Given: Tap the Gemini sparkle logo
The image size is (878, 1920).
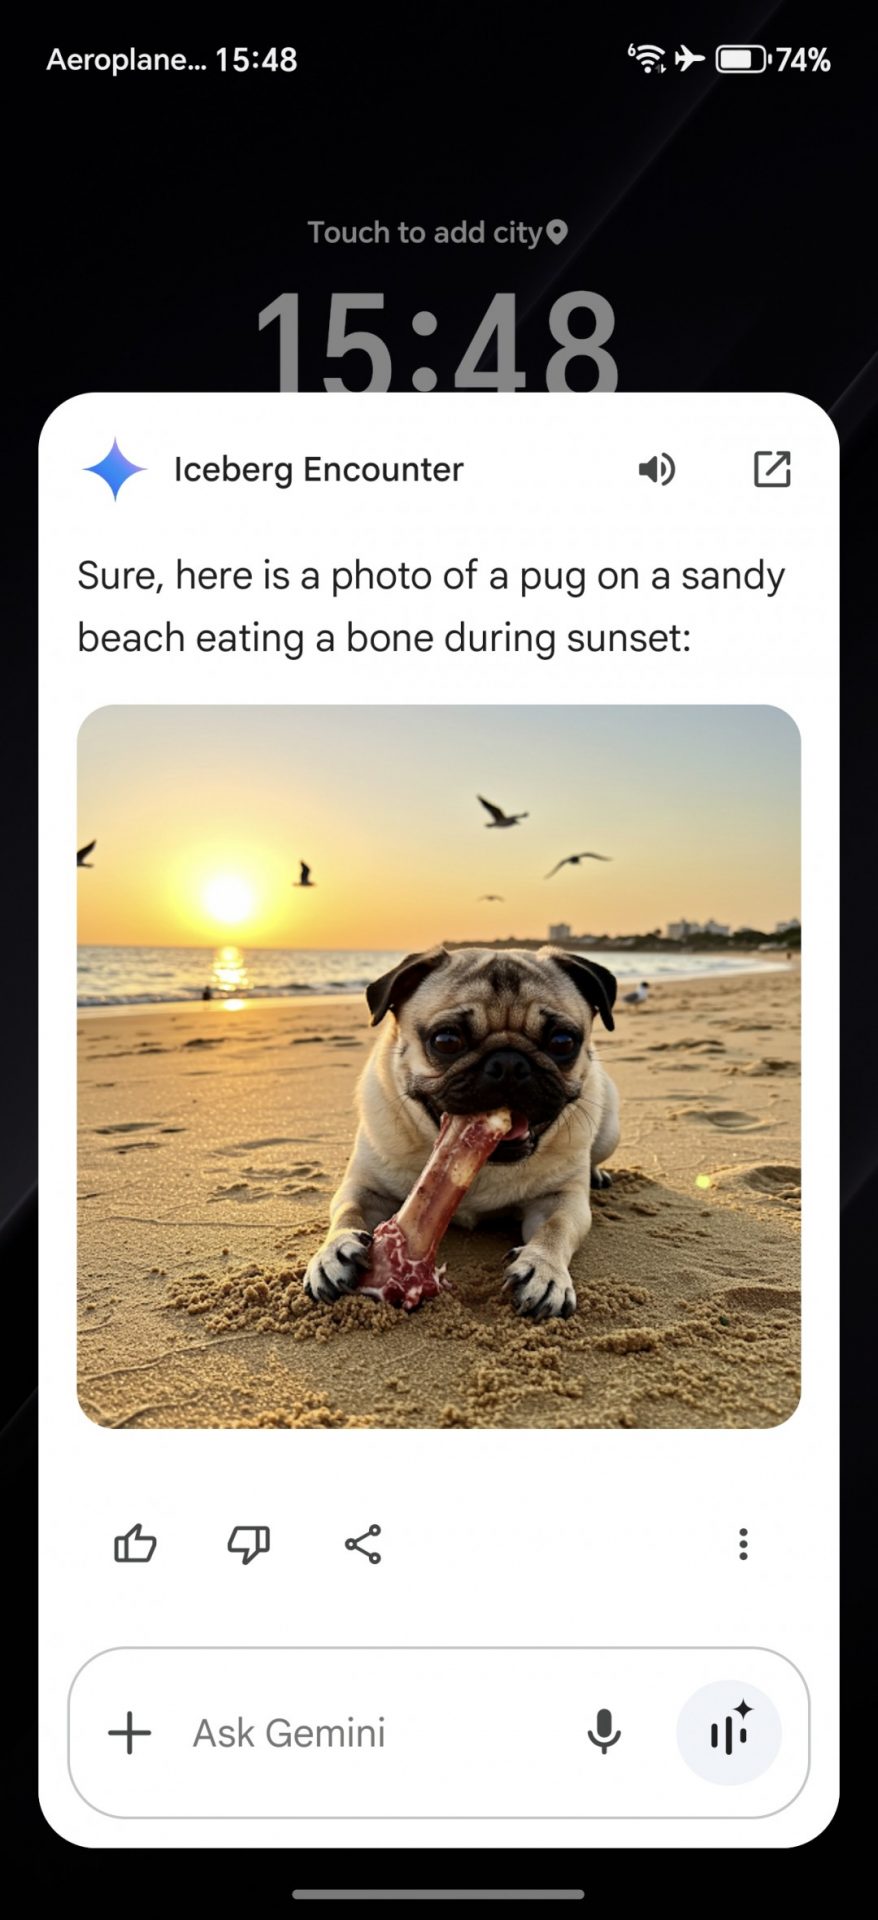Looking at the screenshot, I should coord(115,469).
